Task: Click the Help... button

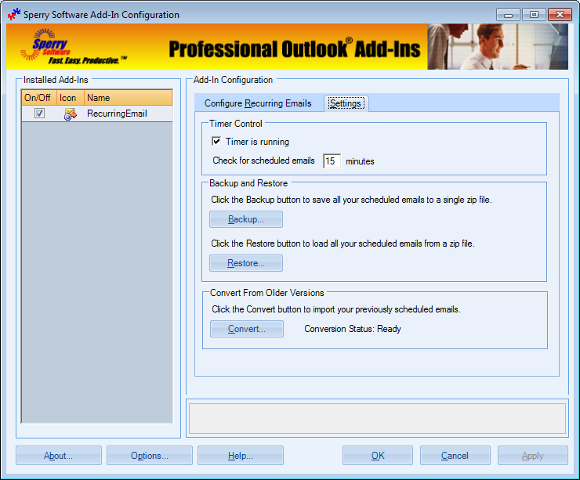Action: tap(240, 455)
